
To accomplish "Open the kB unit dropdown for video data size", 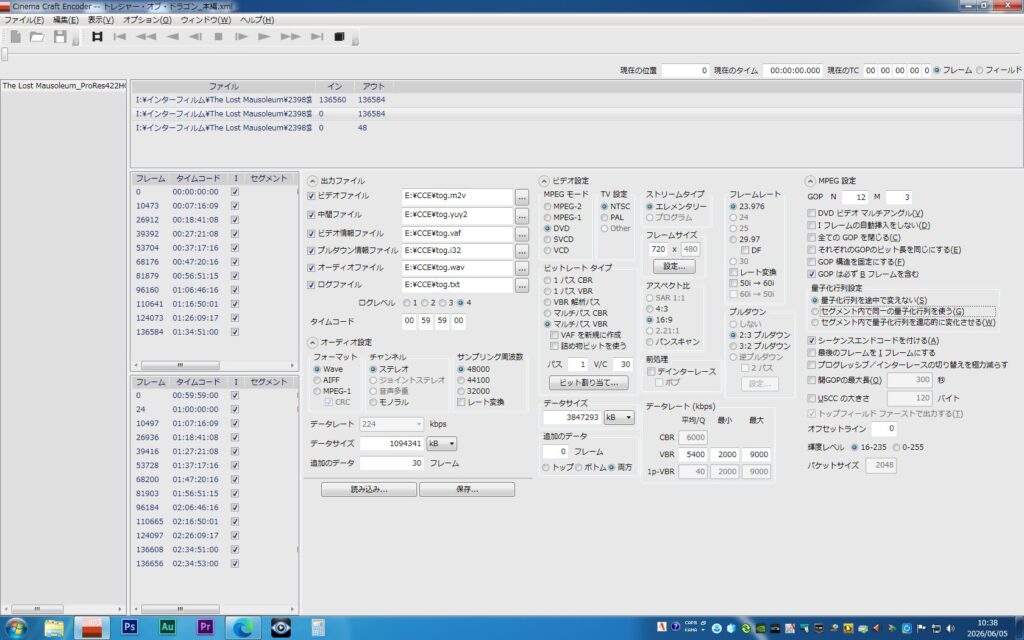I will coord(619,417).
